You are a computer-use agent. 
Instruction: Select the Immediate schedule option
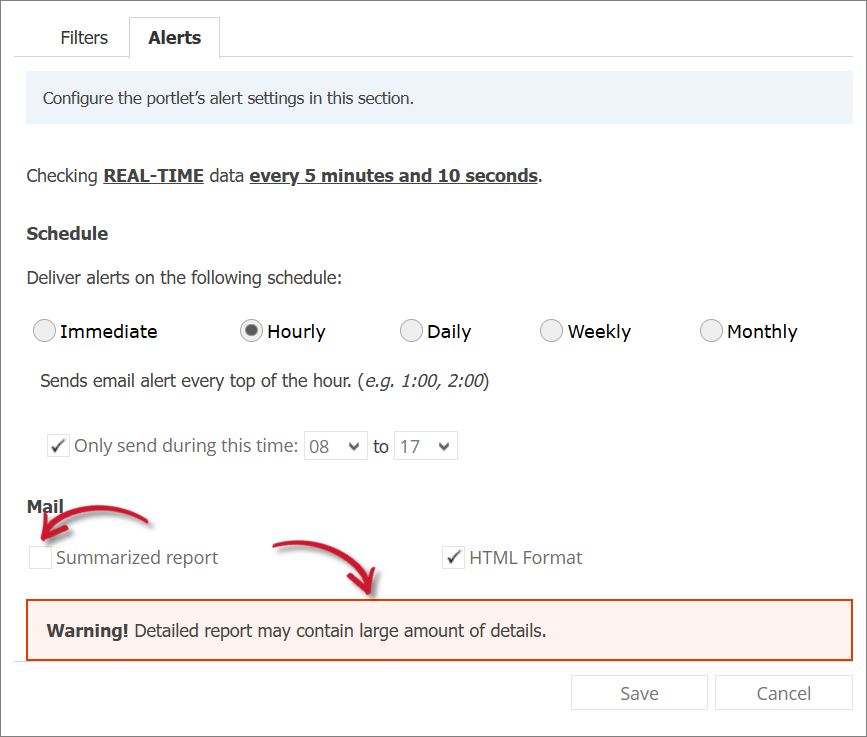click(x=44, y=331)
